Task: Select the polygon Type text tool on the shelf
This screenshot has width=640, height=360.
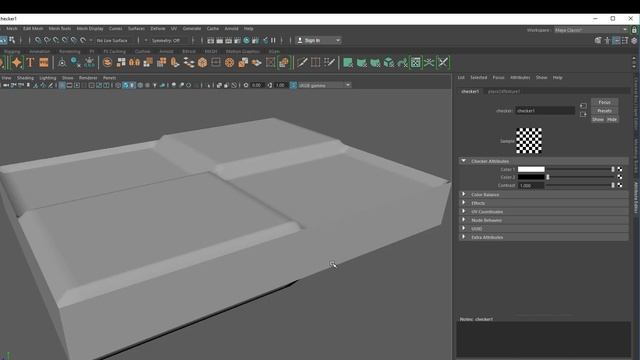Action: point(30,62)
